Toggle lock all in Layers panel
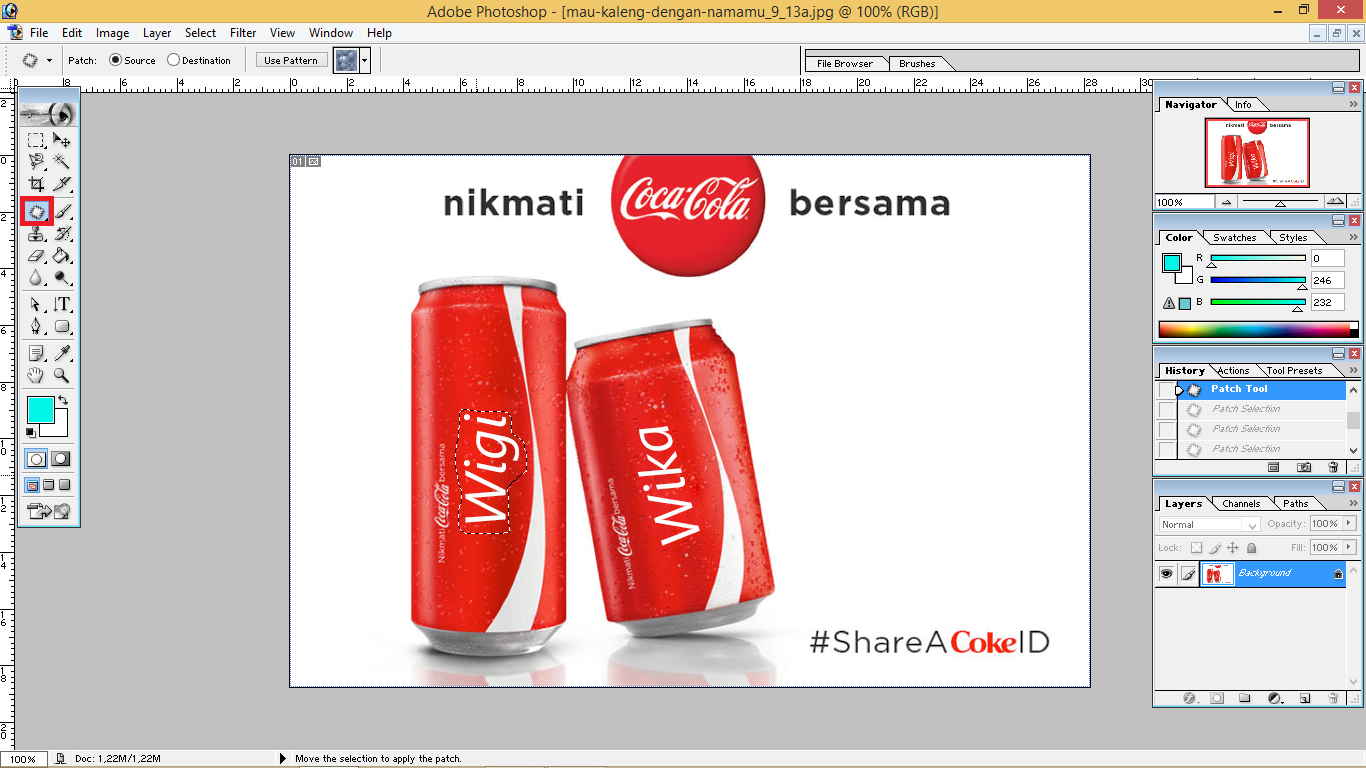1366x768 pixels. coord(1251,548)
